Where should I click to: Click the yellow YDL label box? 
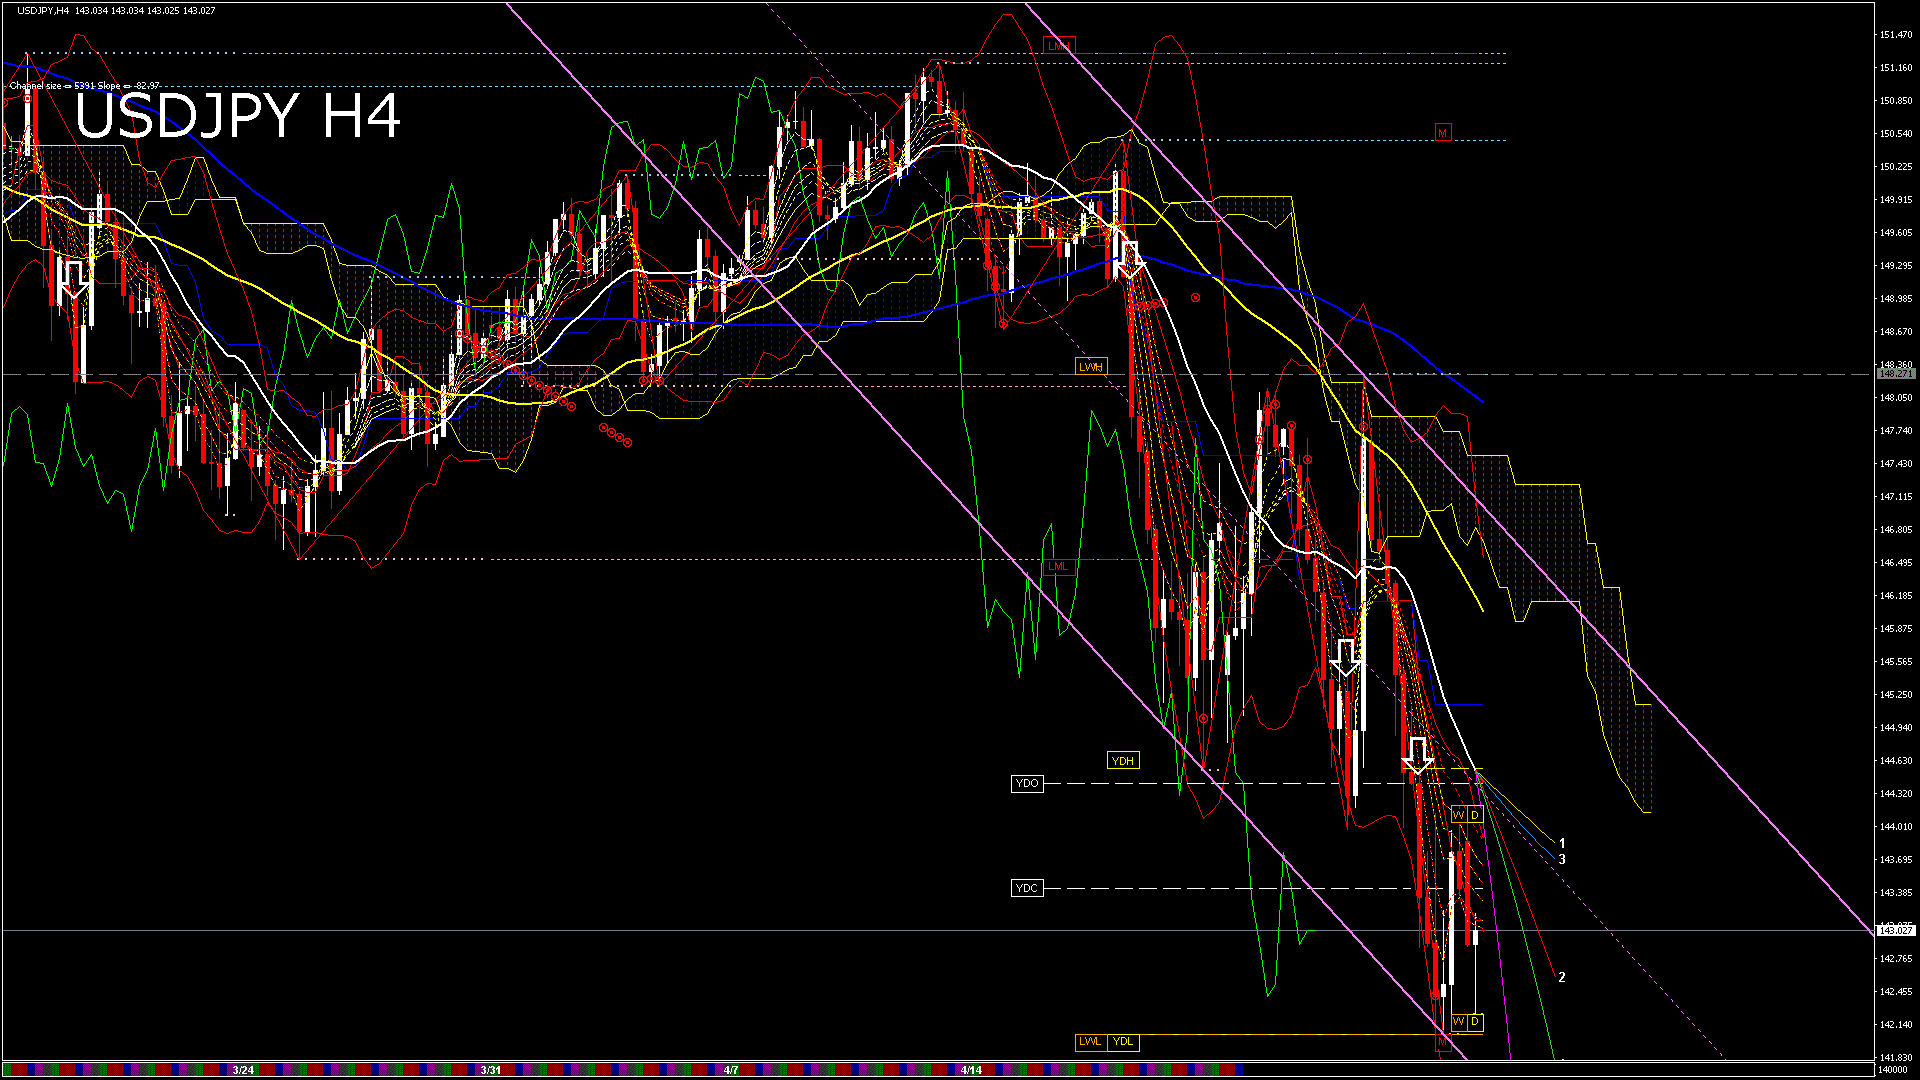tap(1123, 1042)
